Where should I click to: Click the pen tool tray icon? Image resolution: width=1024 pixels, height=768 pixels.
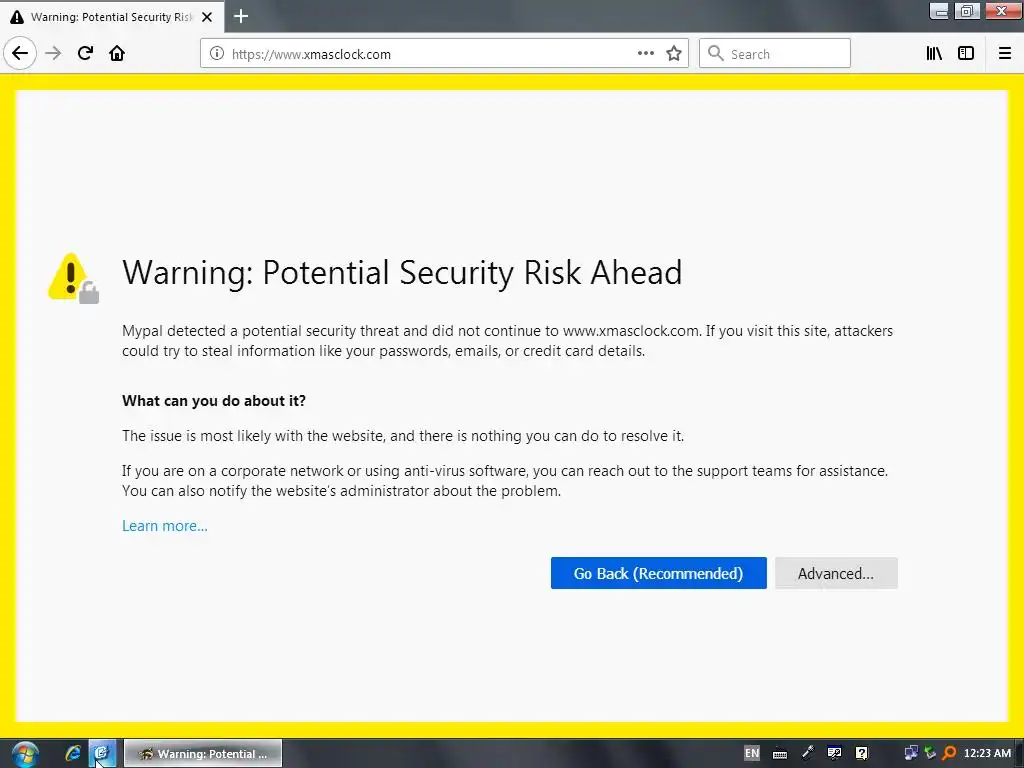coord(808,753)
